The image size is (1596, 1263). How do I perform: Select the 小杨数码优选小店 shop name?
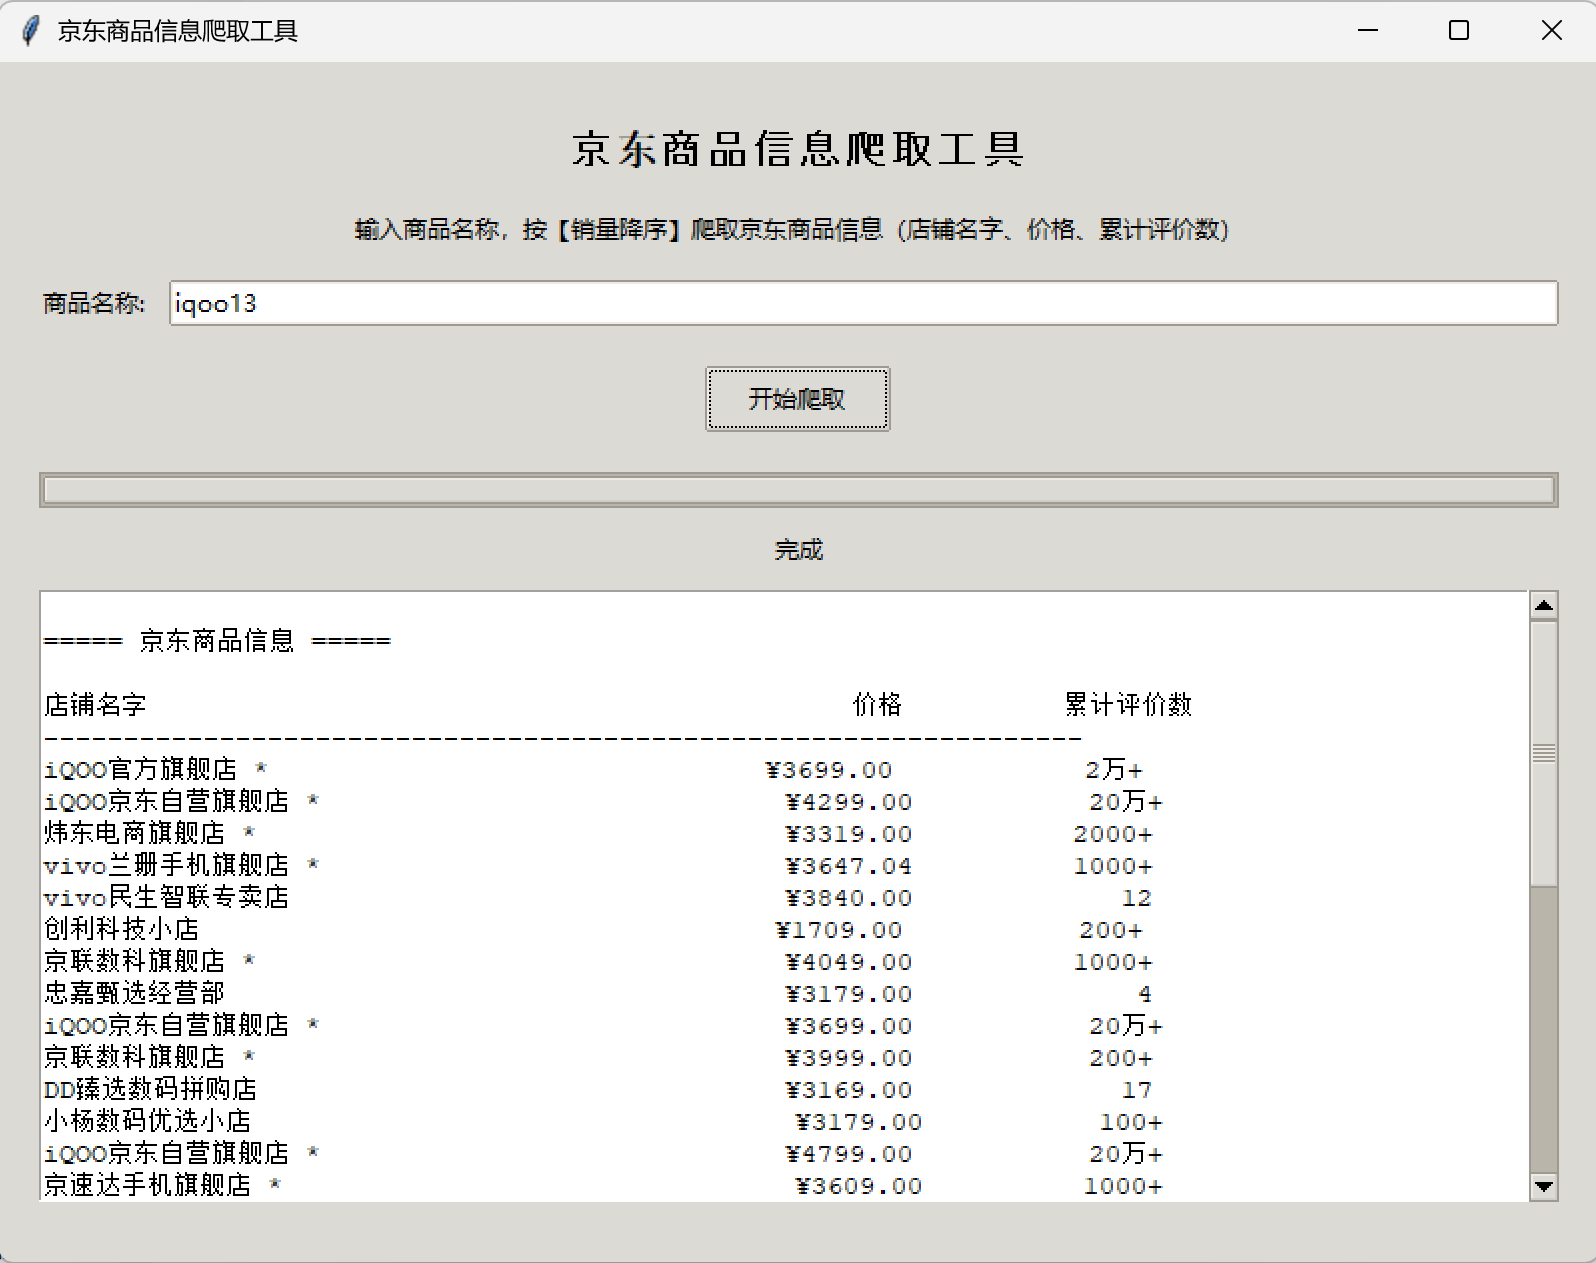tap(147, 1121)
